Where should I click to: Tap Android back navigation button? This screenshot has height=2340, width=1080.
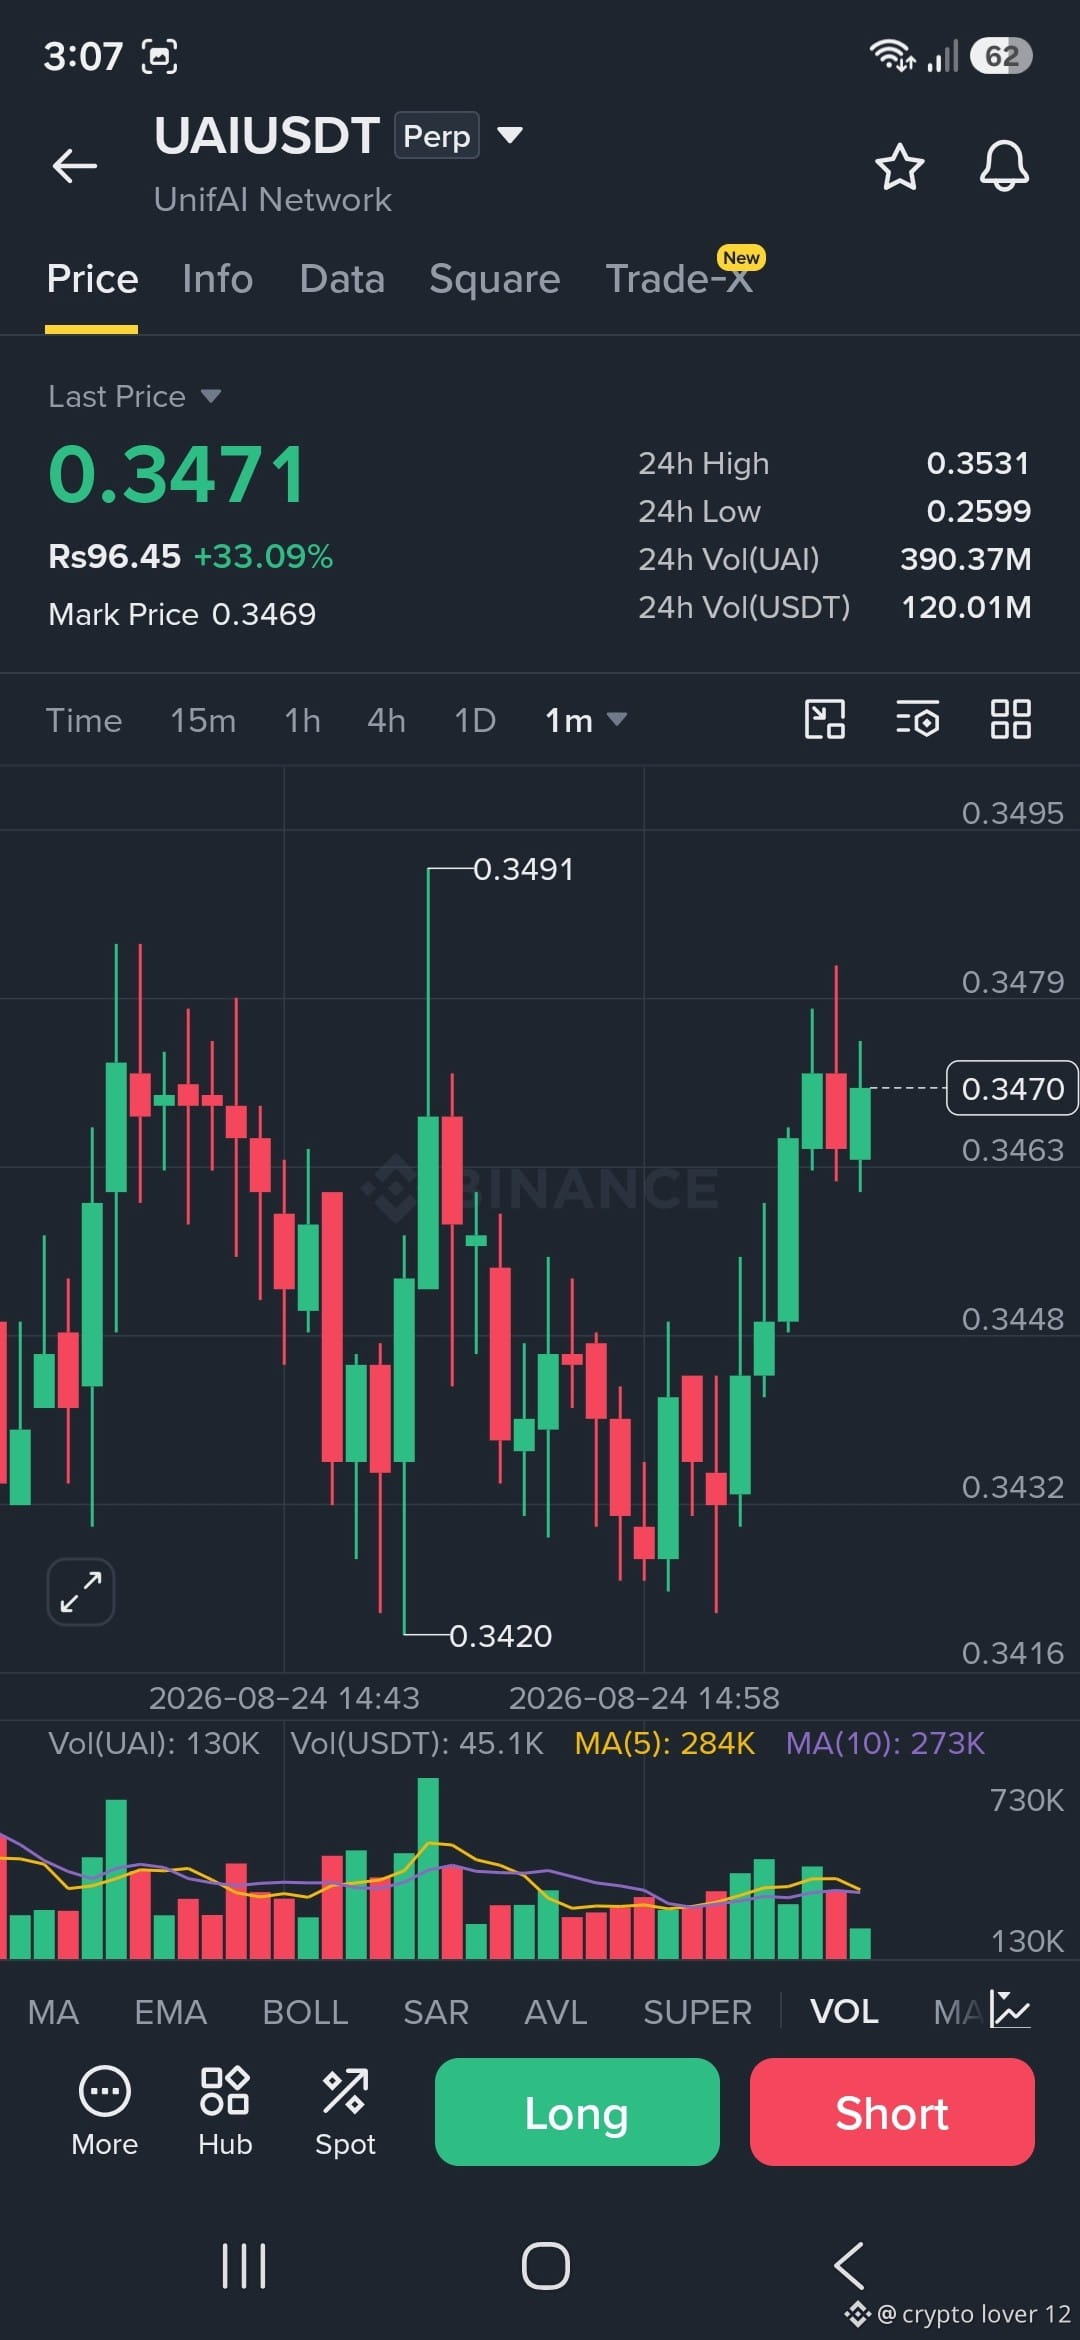(x=849, y=2266)
